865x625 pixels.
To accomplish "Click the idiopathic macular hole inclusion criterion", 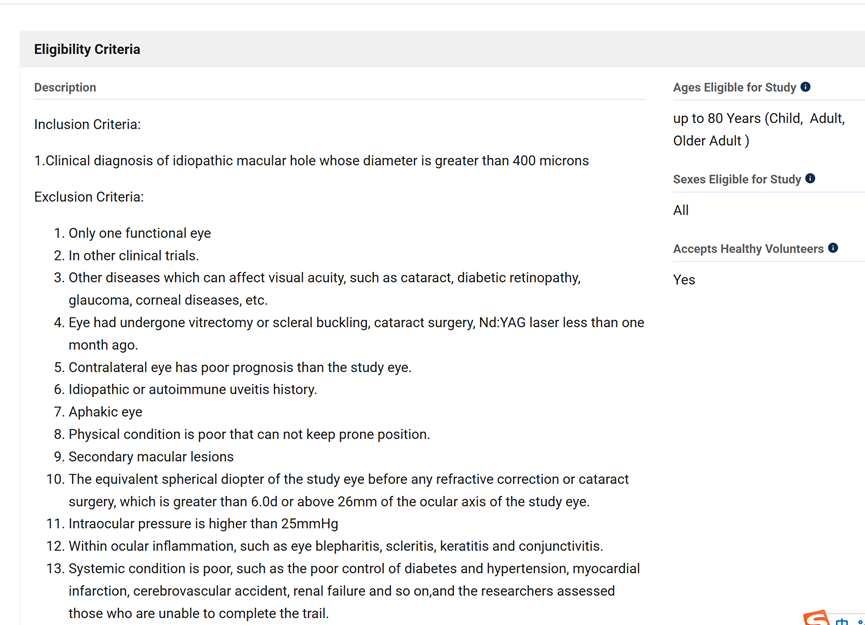I will [x=311, y=161].
